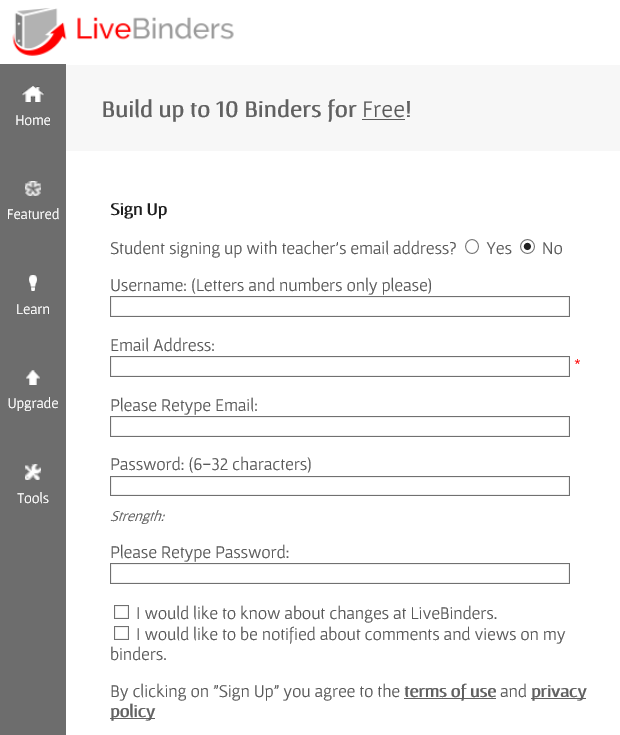Enable notifications about comments and views
The image size is (620, 735).
pos(121,633)
